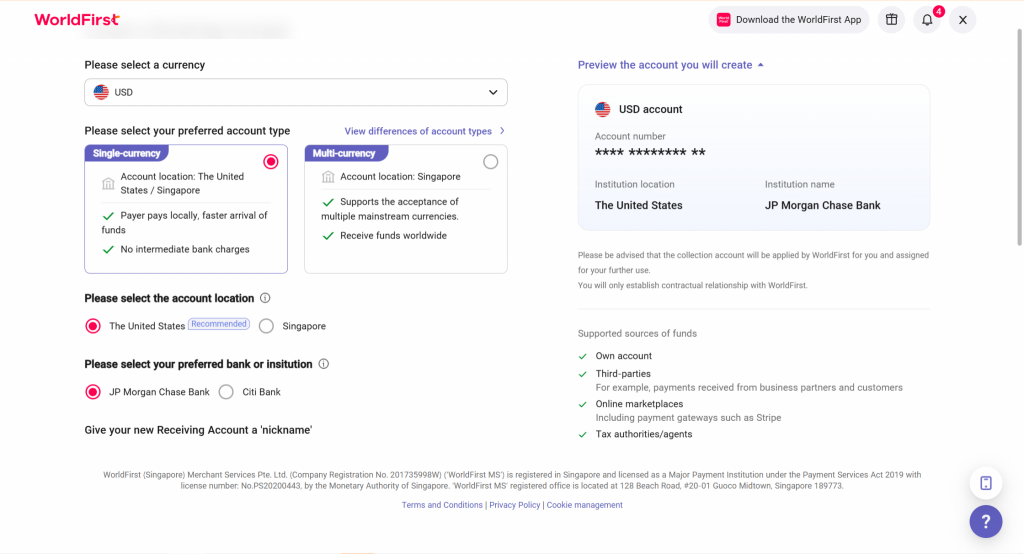Screen dimensions: 1024x554
Task: Open the Terms and Conditions link
Action: (x=442, y=505)
